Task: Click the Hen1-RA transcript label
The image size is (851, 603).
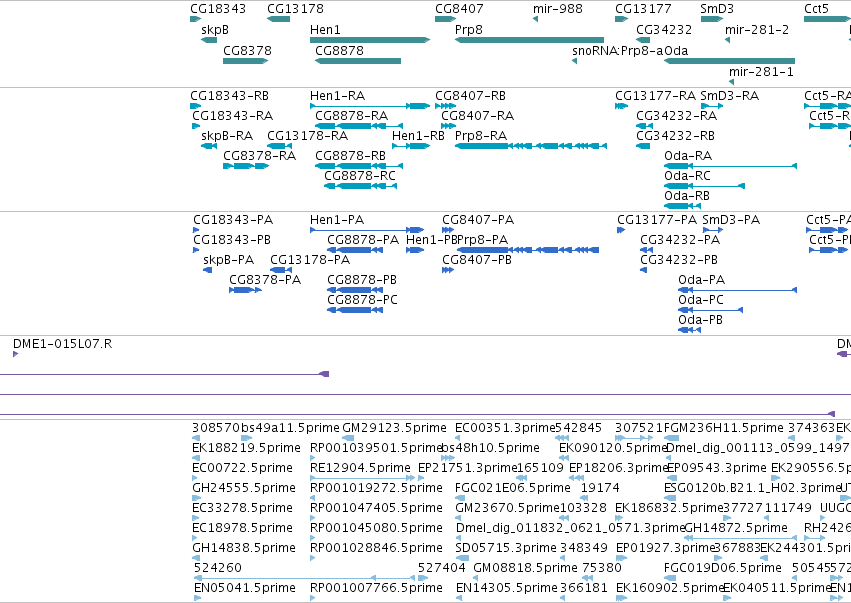Action: pyautogui.click(x=338, y=96)
